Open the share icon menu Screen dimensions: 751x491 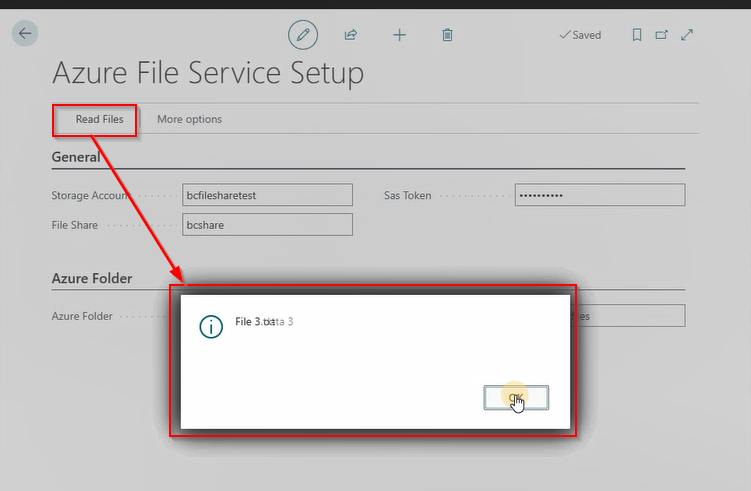[351, 34]
